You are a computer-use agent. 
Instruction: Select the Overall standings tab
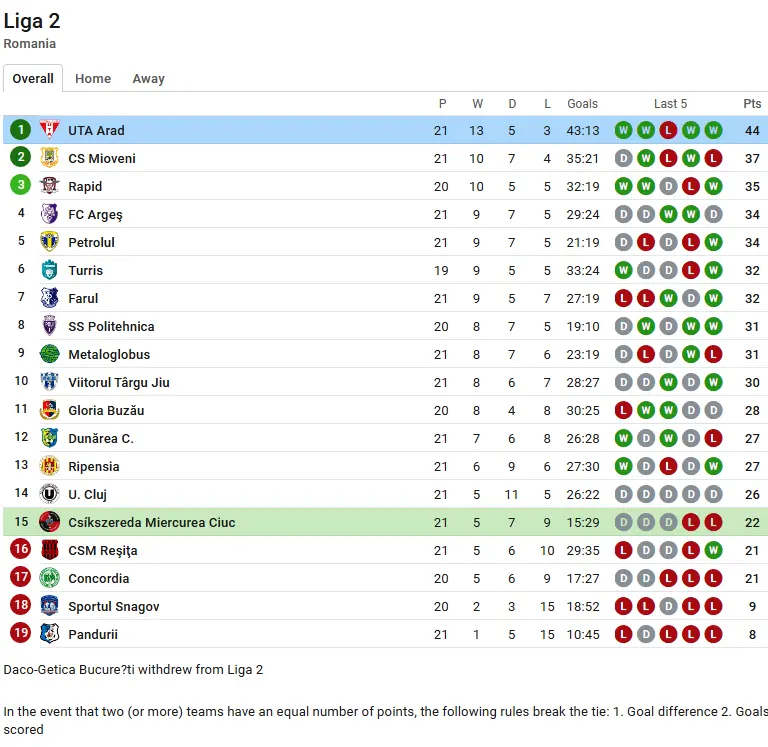coord(33,78)
